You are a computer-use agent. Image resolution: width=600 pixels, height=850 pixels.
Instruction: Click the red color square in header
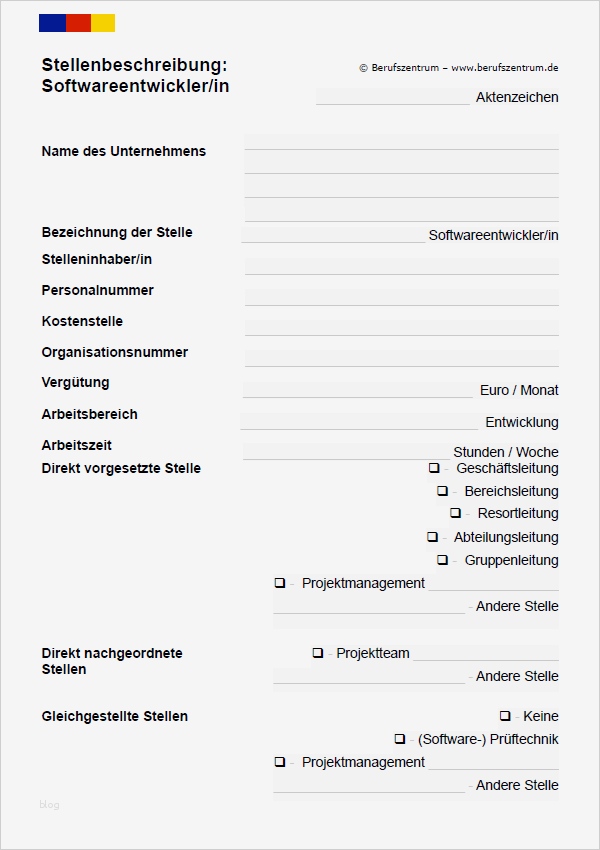pos(78,23)
